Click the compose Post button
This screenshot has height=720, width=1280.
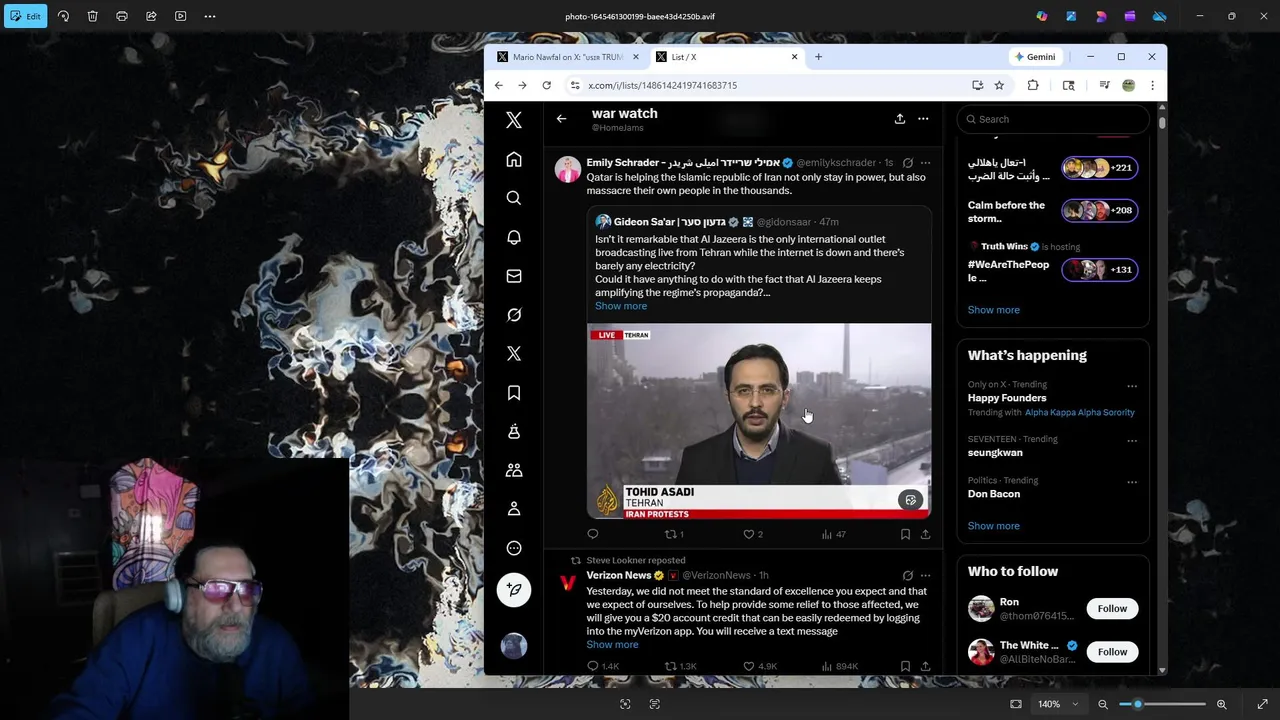click(x=514, y=590)
